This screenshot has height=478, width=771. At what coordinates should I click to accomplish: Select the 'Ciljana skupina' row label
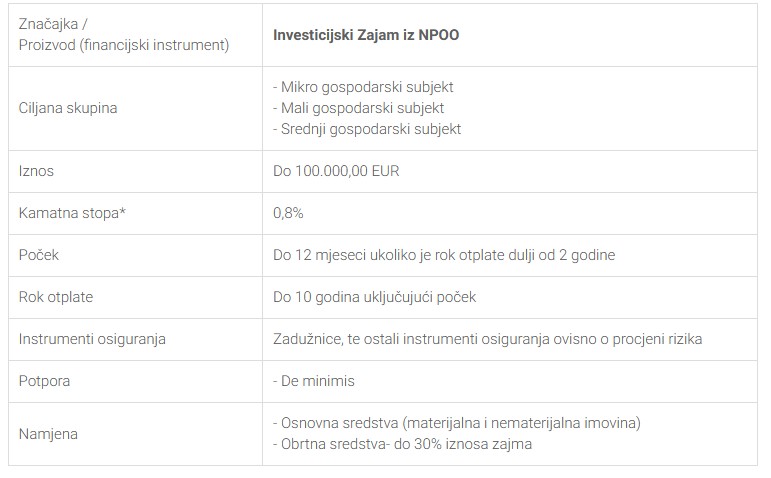pos(68,107)
